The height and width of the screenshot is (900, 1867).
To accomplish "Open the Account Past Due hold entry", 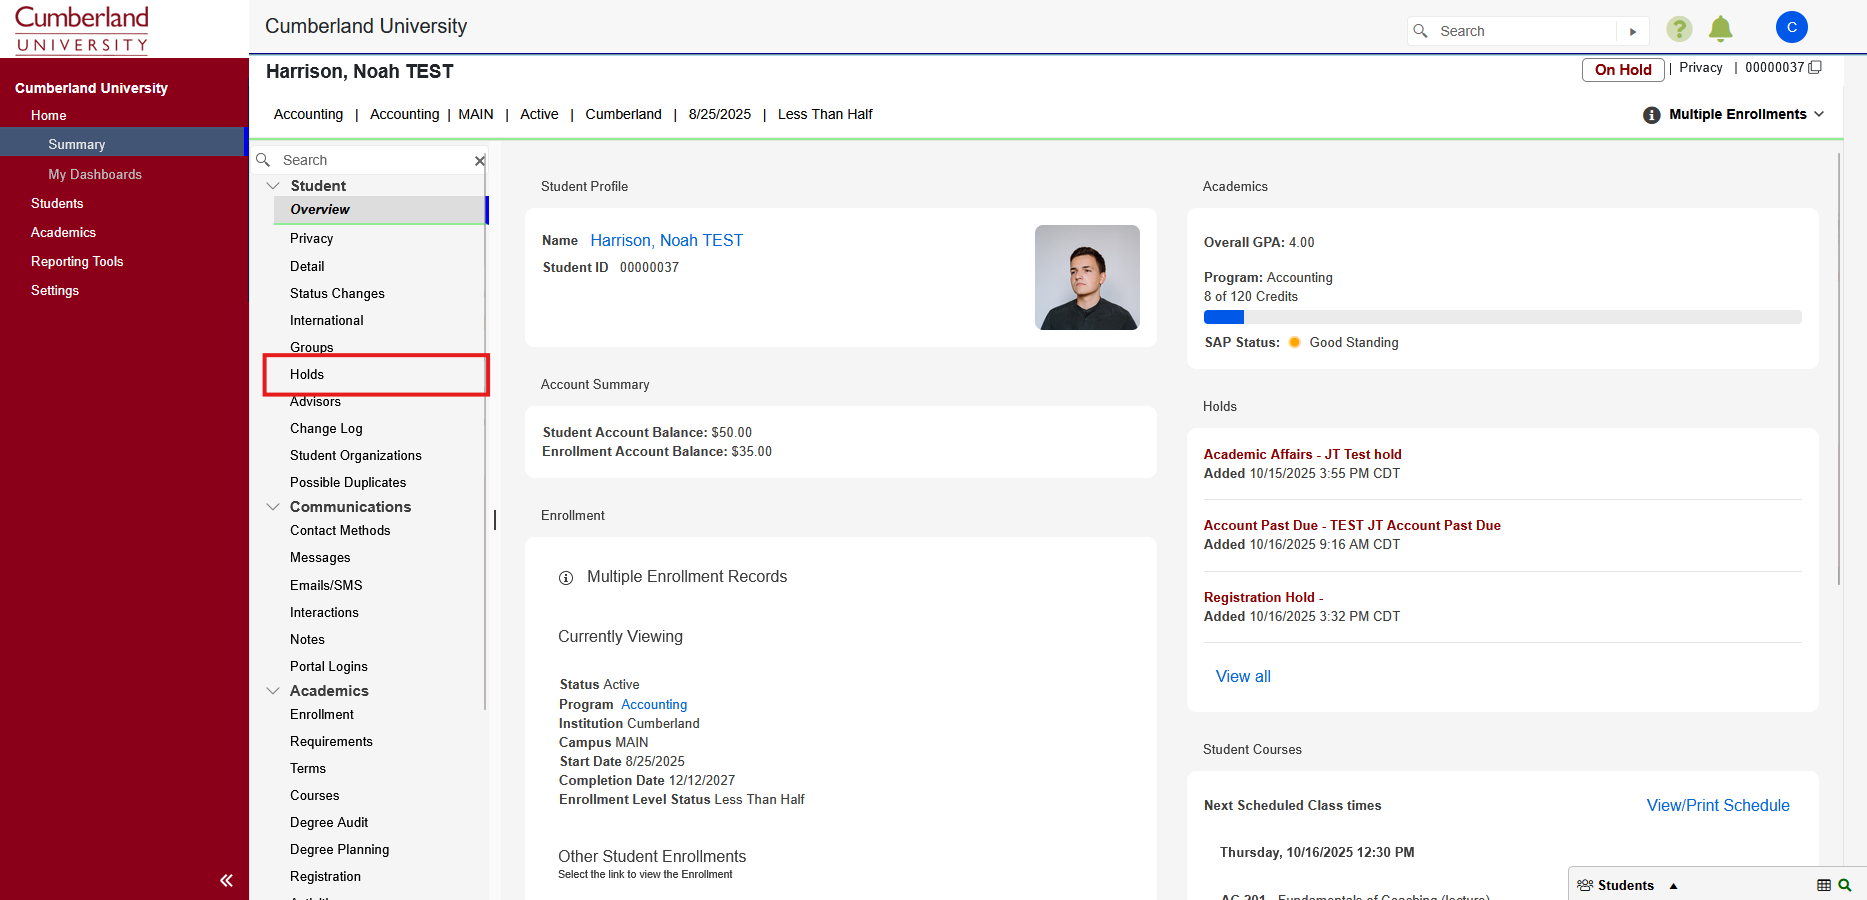I will point(1352,525).
